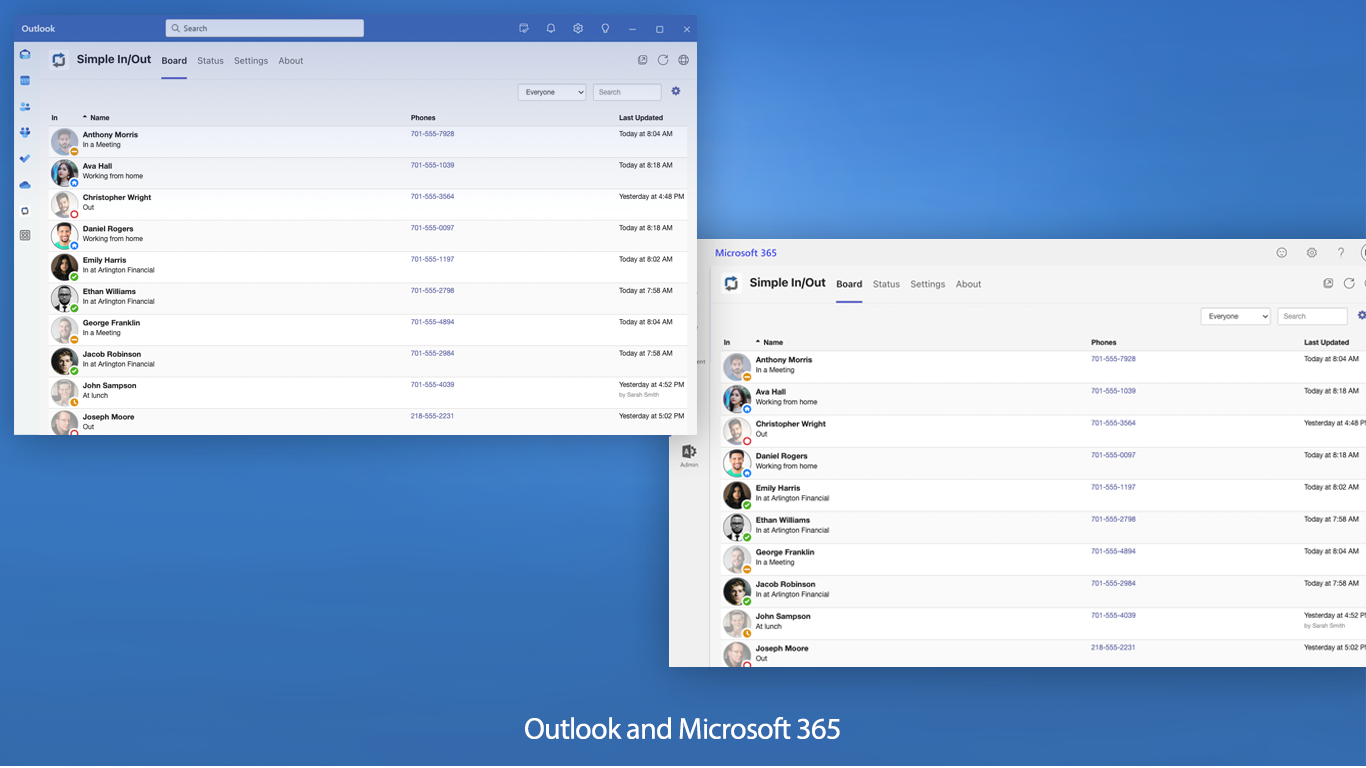Refresh the Simple In/Out board in Microsoft 365
The height and width of the screenshot is (768, 1366).
pos(1349,284)
